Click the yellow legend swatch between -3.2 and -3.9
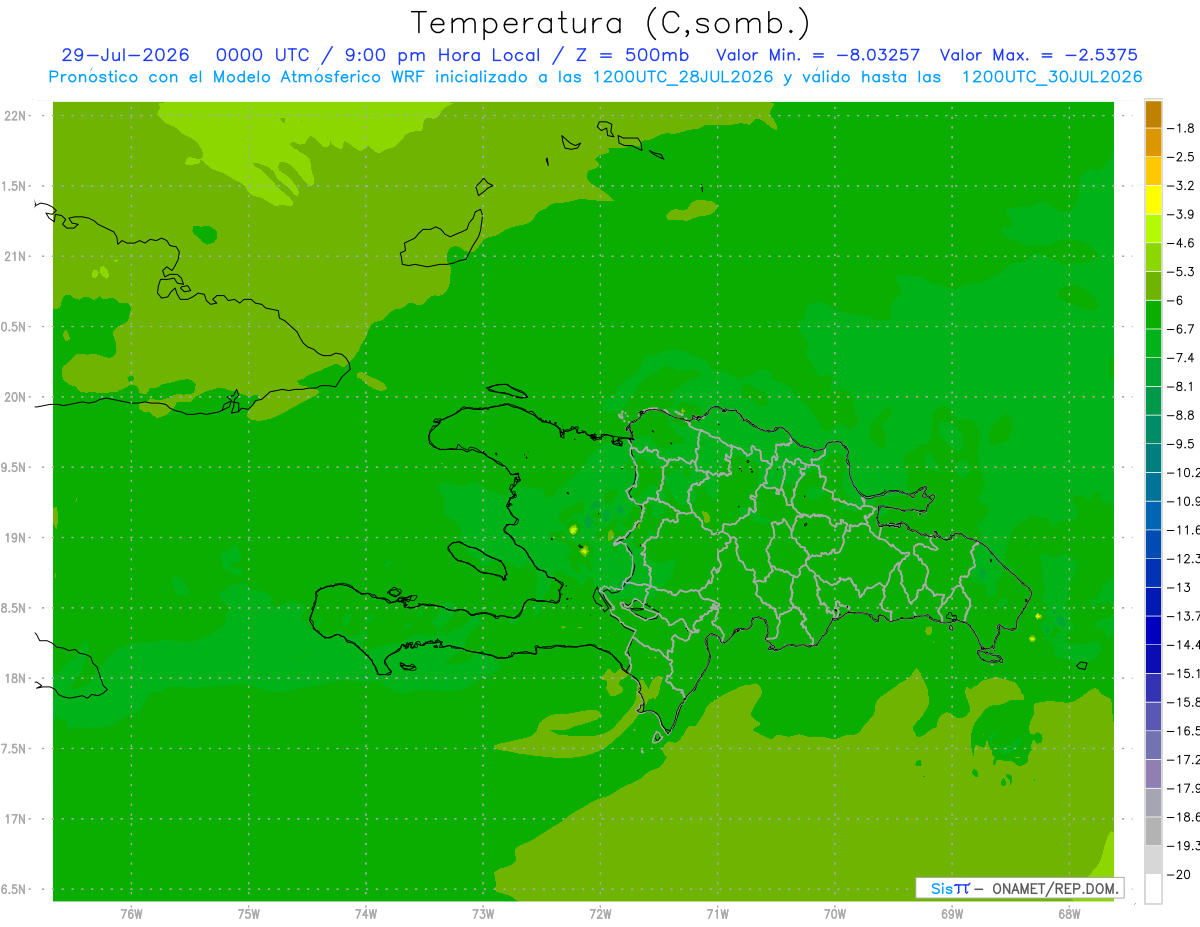The image size is (1200, 927). click(1153, 200)
